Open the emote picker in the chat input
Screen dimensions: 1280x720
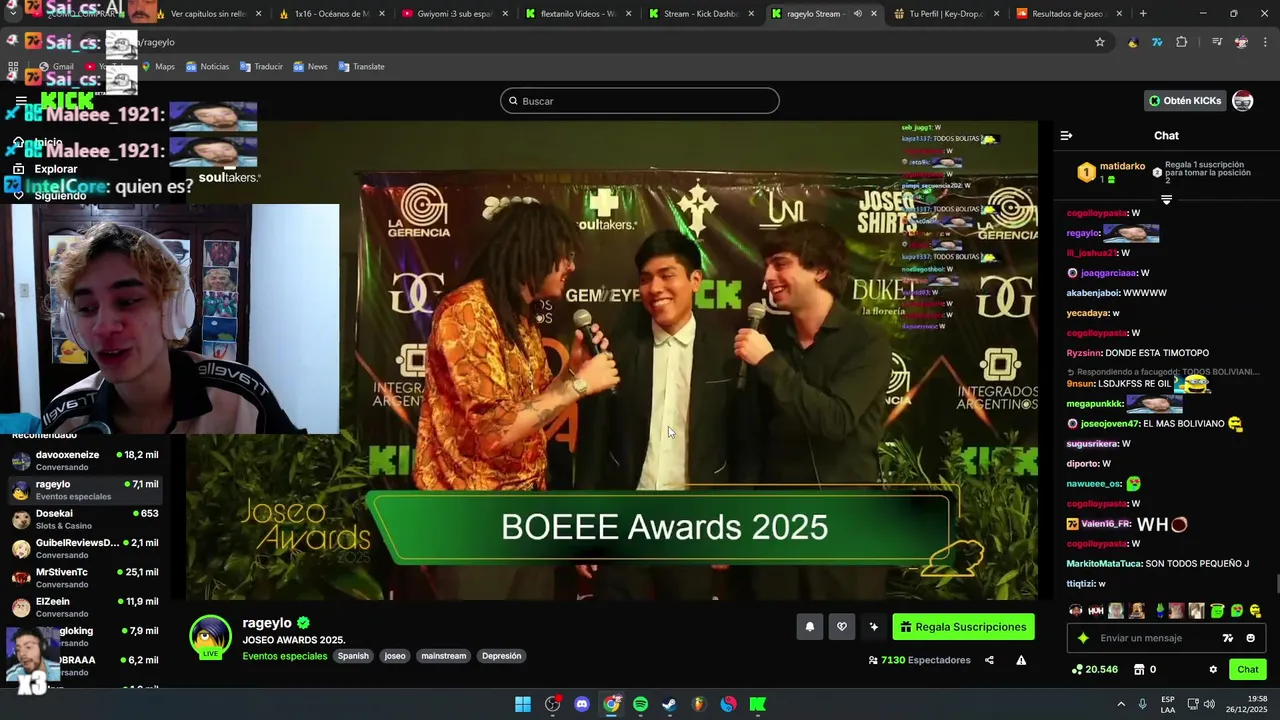[x=1250, y=638]
